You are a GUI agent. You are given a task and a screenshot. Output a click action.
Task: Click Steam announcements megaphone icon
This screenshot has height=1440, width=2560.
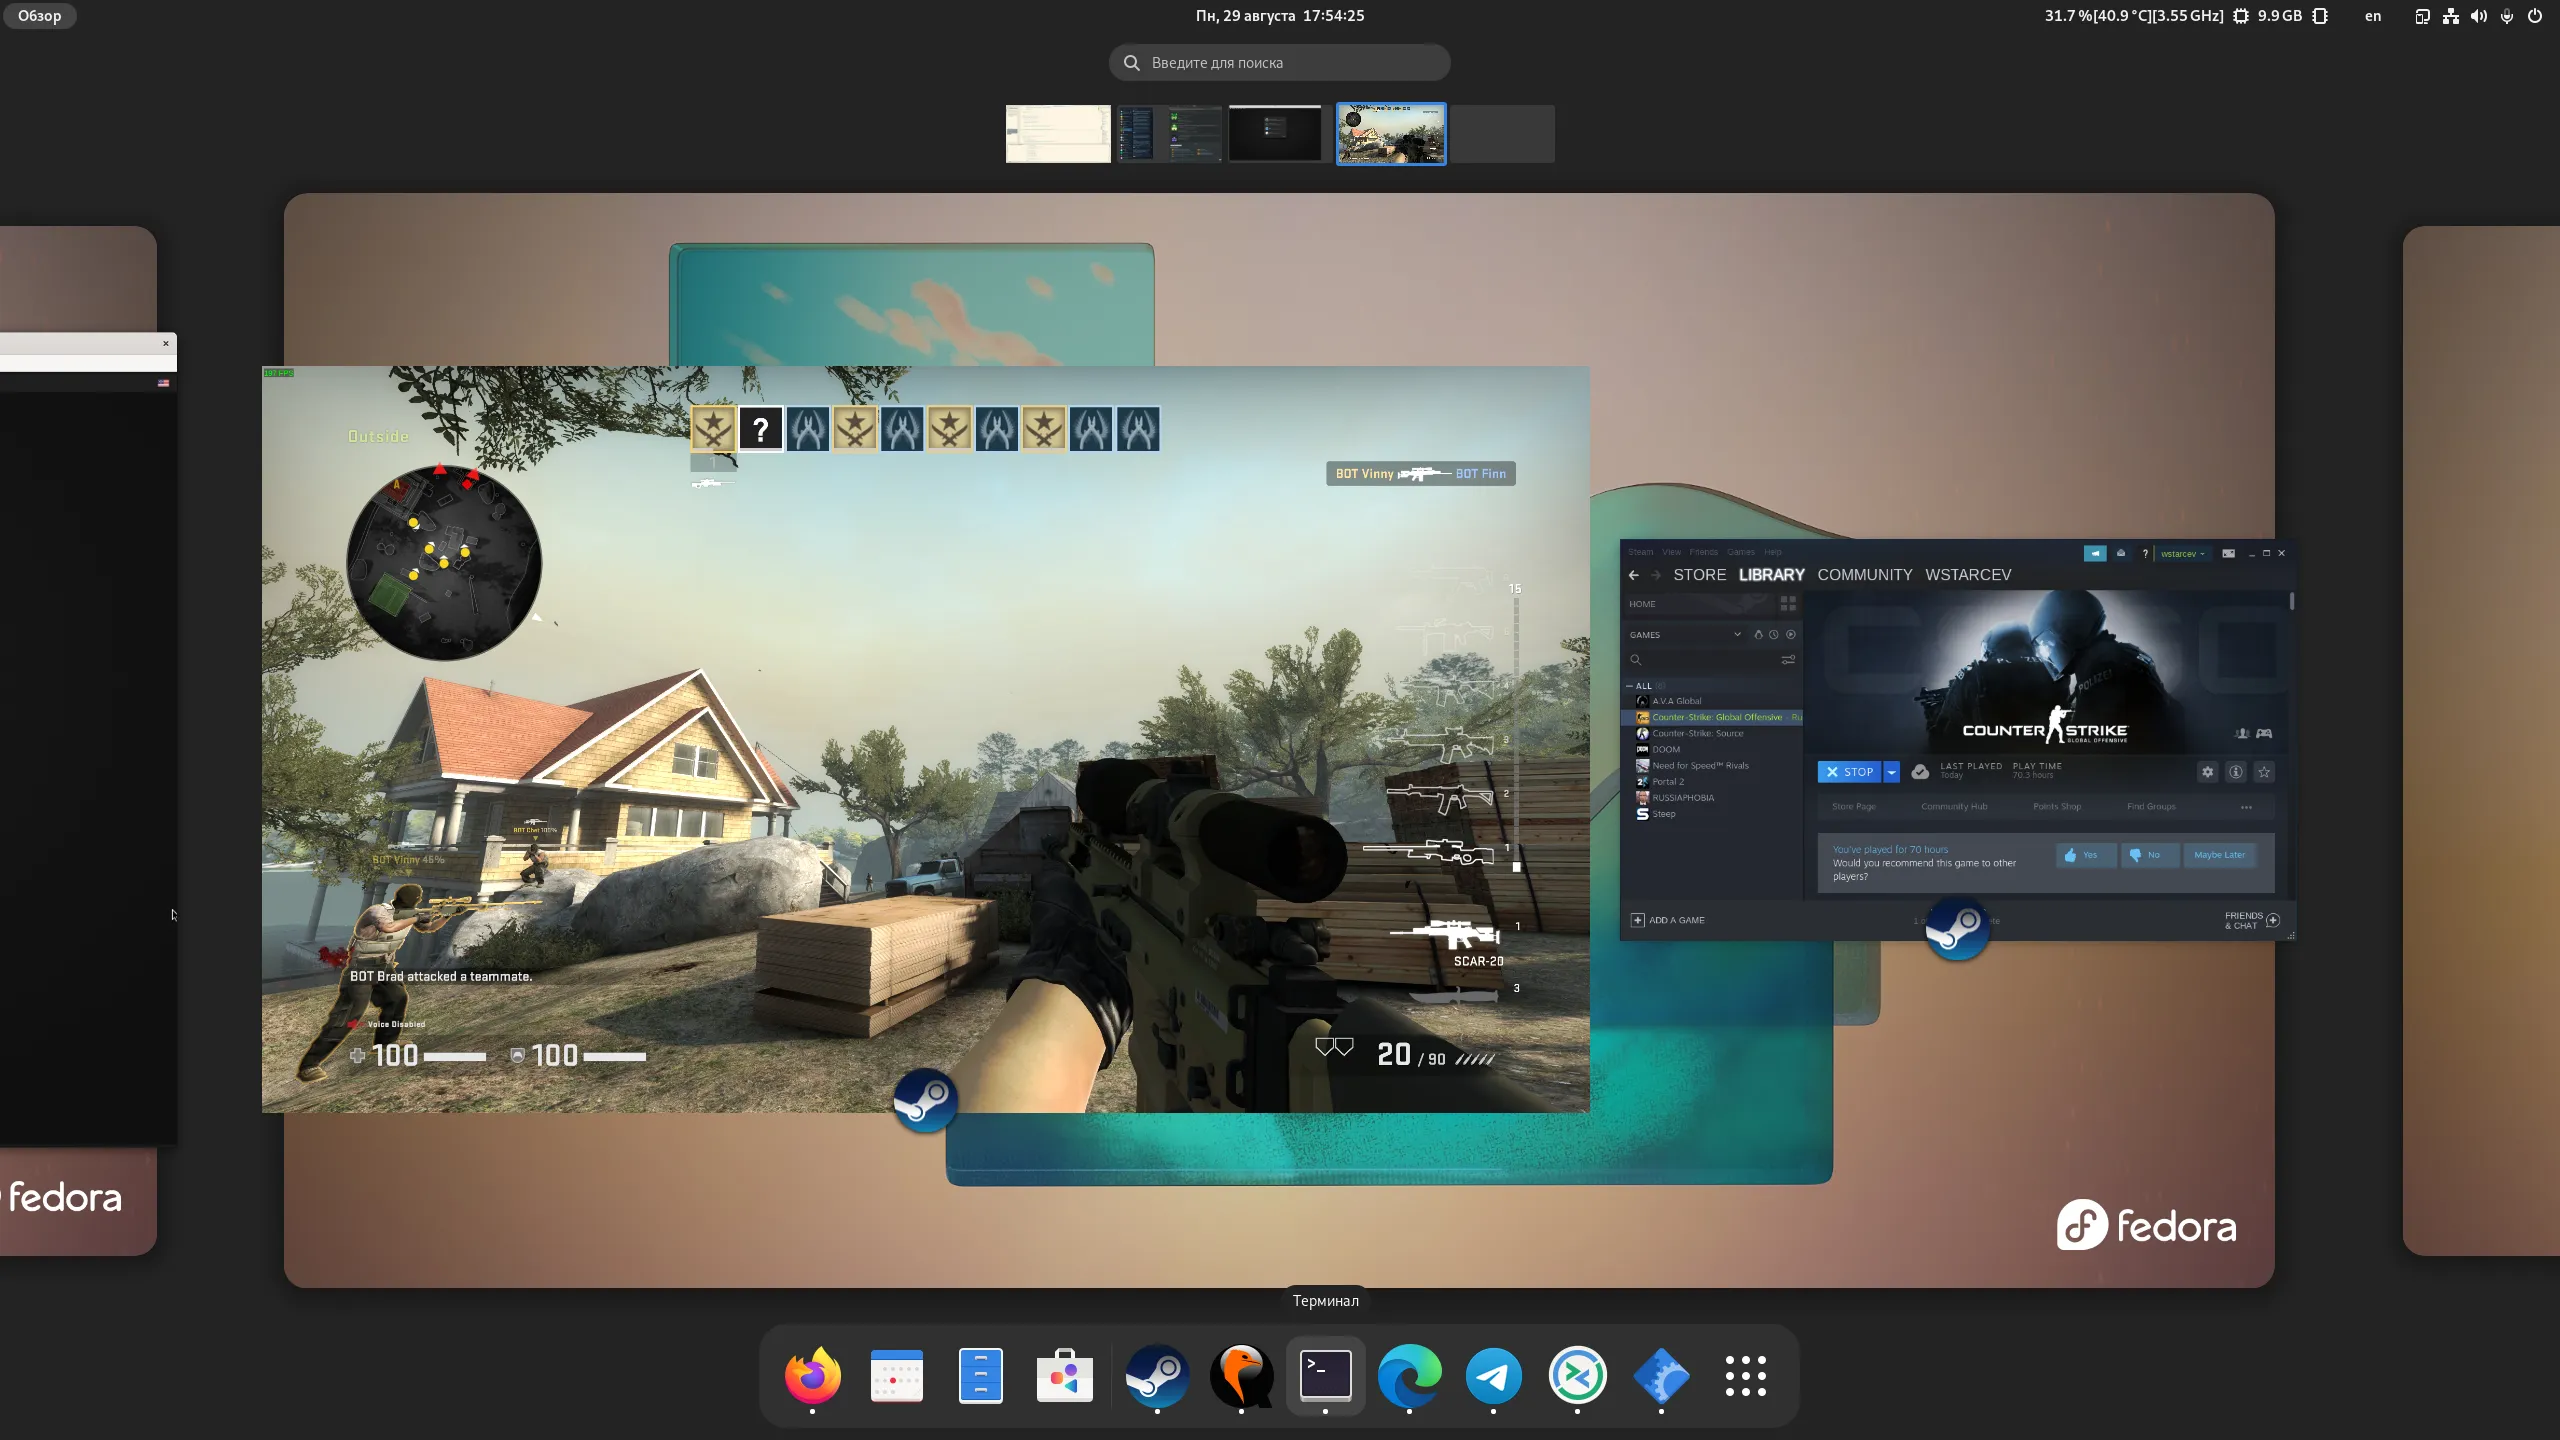pyautogui.click(x=2094, y=553)
